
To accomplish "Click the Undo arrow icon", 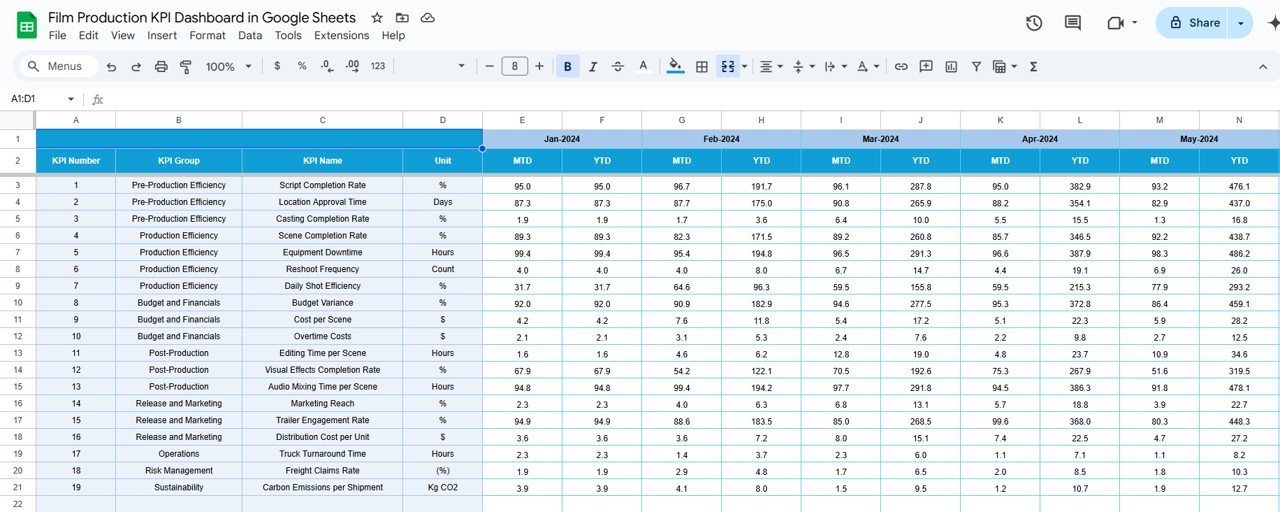I will coord(110,67).
